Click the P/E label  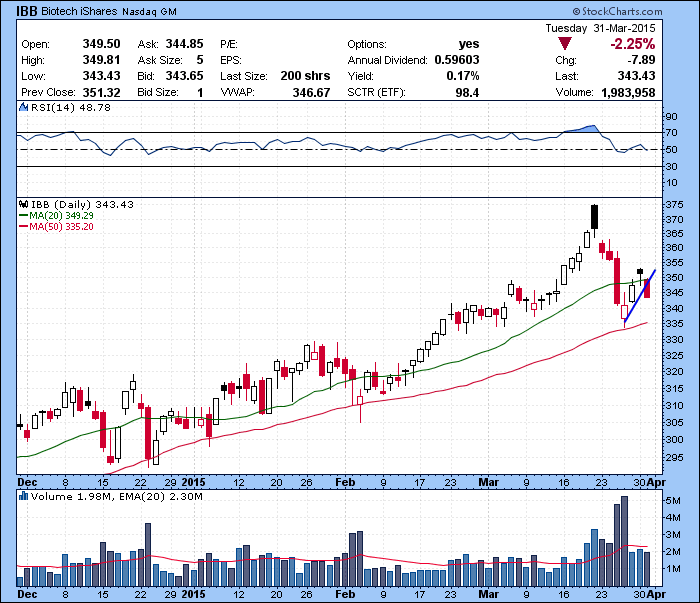pos(229,44)
